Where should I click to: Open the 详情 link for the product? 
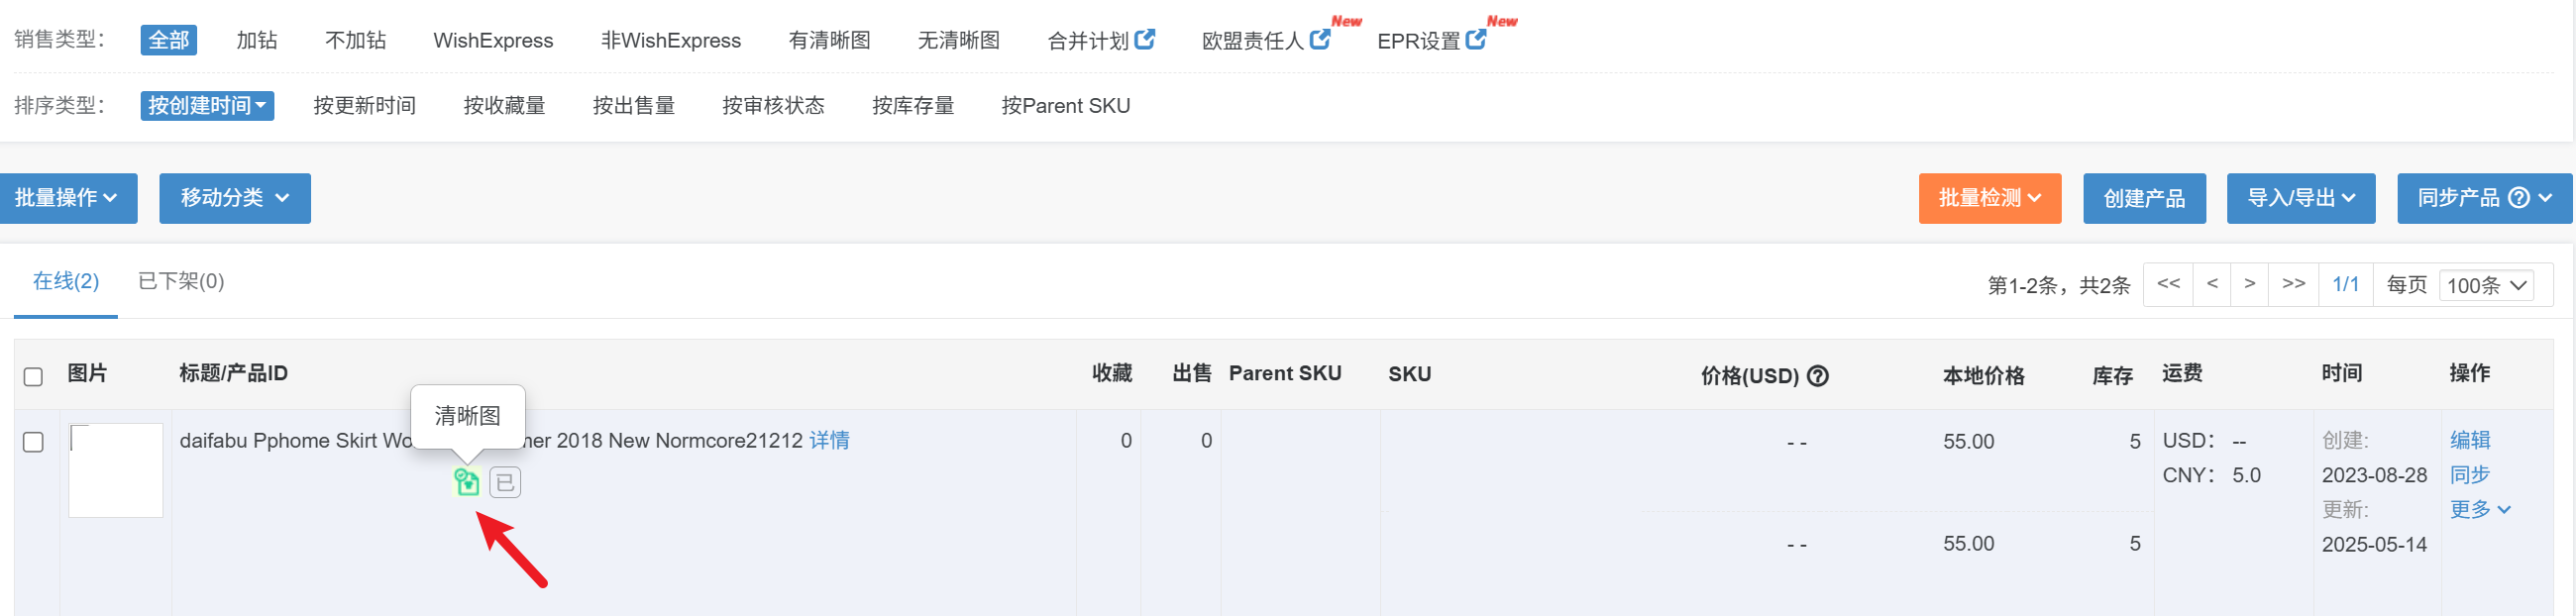click(829, 440)
